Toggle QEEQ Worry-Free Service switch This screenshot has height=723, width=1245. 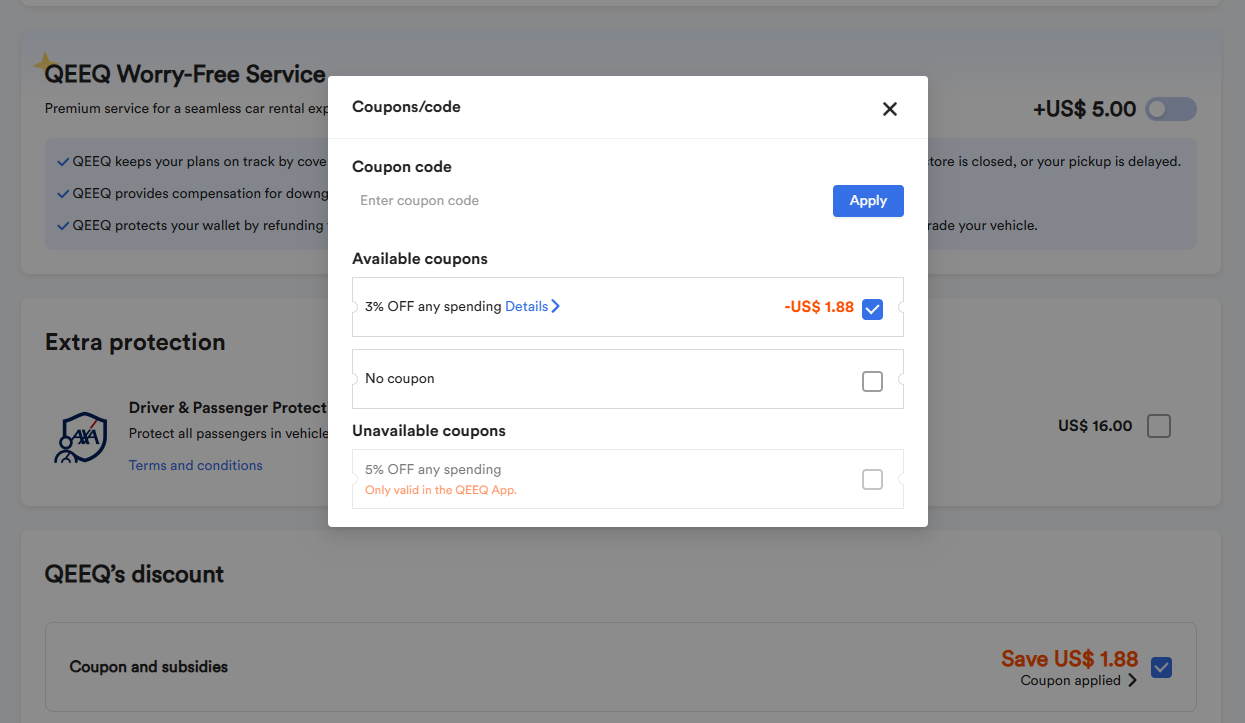click(1170, 109)
